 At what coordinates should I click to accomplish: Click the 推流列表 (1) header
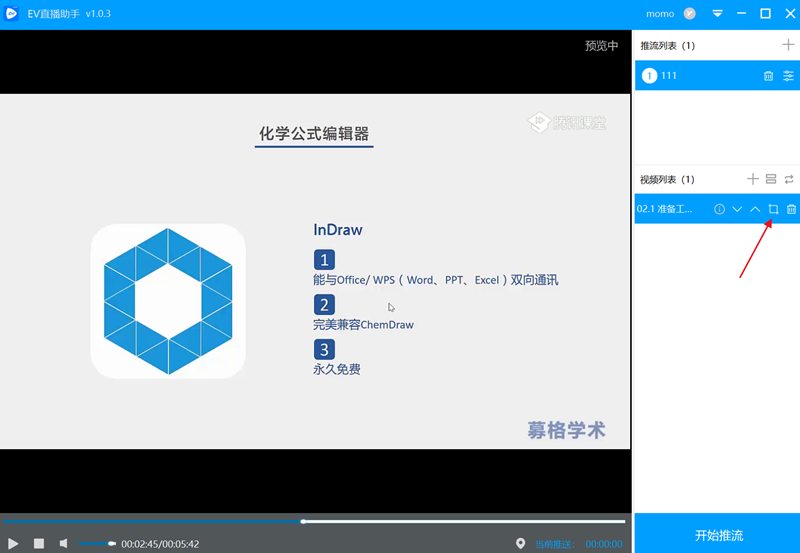coord(667,46)
